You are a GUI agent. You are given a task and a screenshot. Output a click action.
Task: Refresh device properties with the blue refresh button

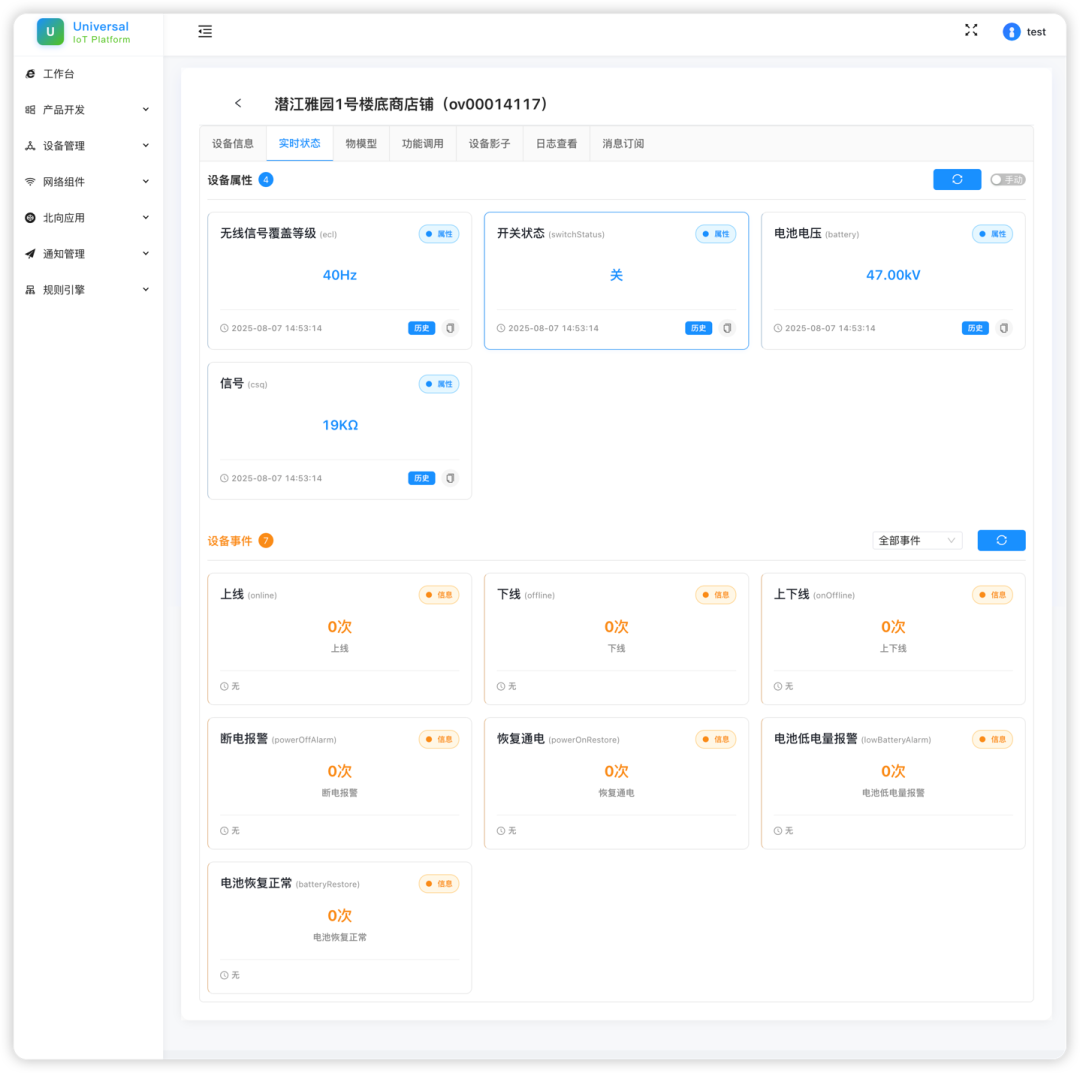(x=957, y=179)
